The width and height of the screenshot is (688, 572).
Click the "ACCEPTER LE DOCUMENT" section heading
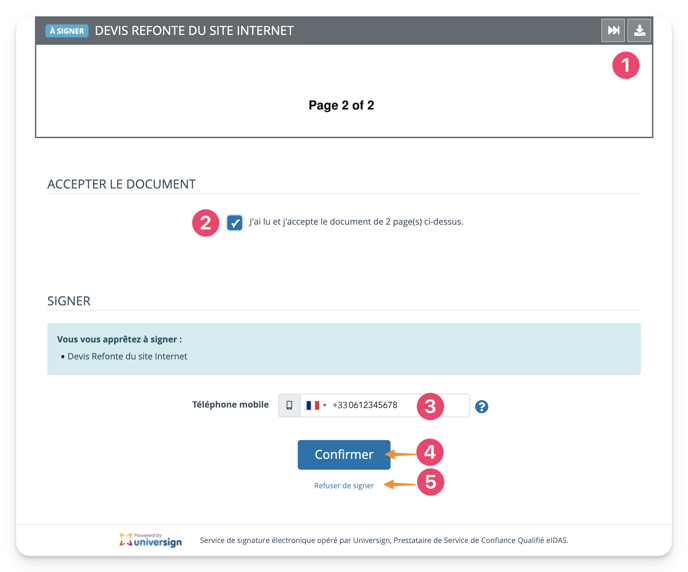pyautogui.click(x=121, y=184)
